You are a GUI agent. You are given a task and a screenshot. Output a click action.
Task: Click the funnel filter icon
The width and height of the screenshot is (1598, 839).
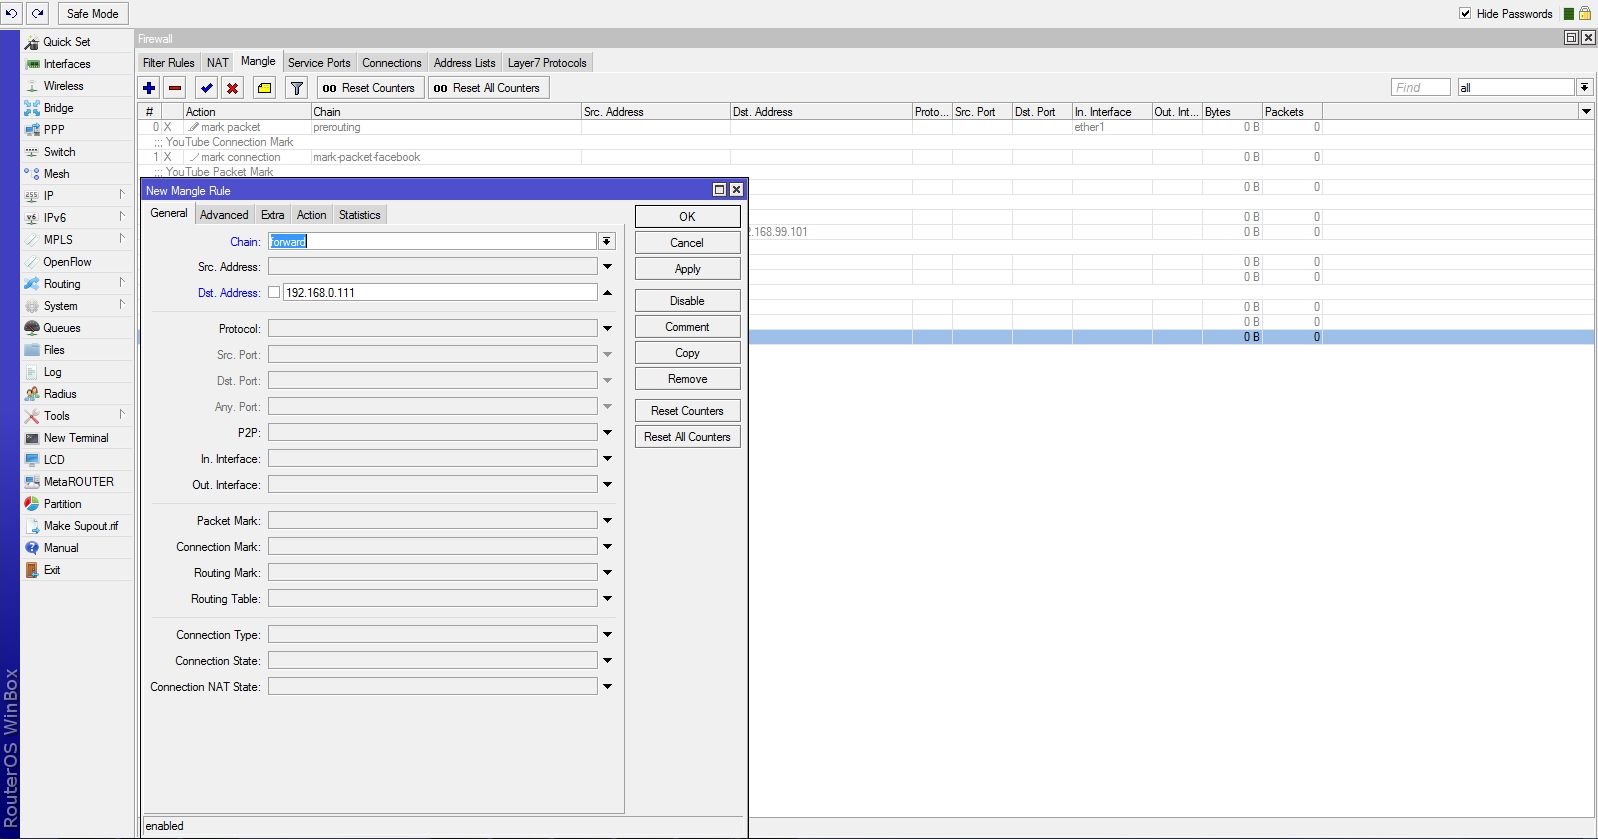point(297,88)
